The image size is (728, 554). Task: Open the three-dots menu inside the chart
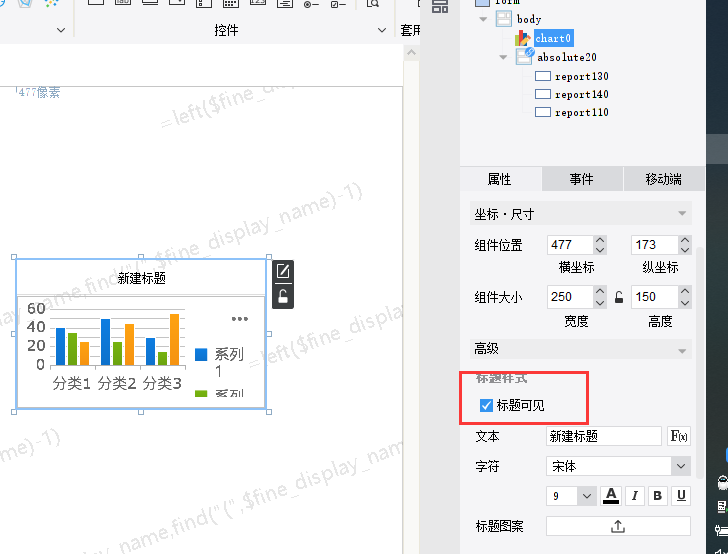click(x=240, y=319)
